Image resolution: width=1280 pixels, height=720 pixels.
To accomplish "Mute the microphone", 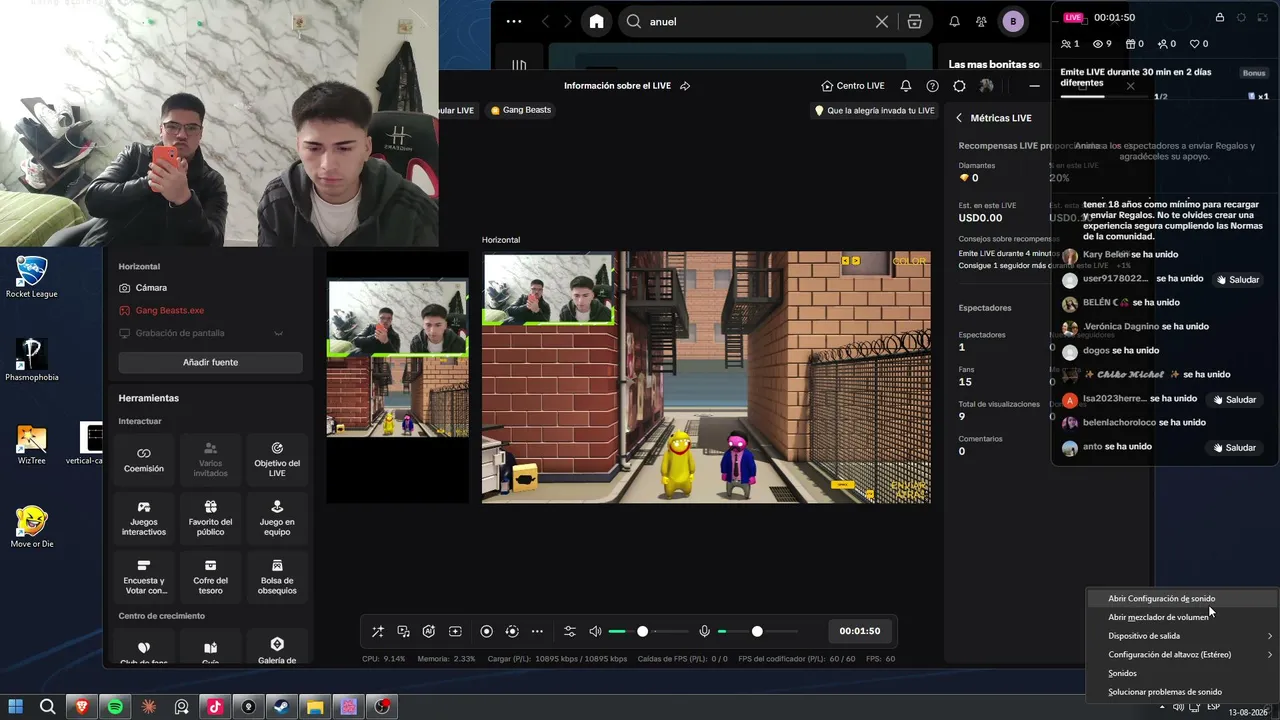I will (x=705, y=631).
